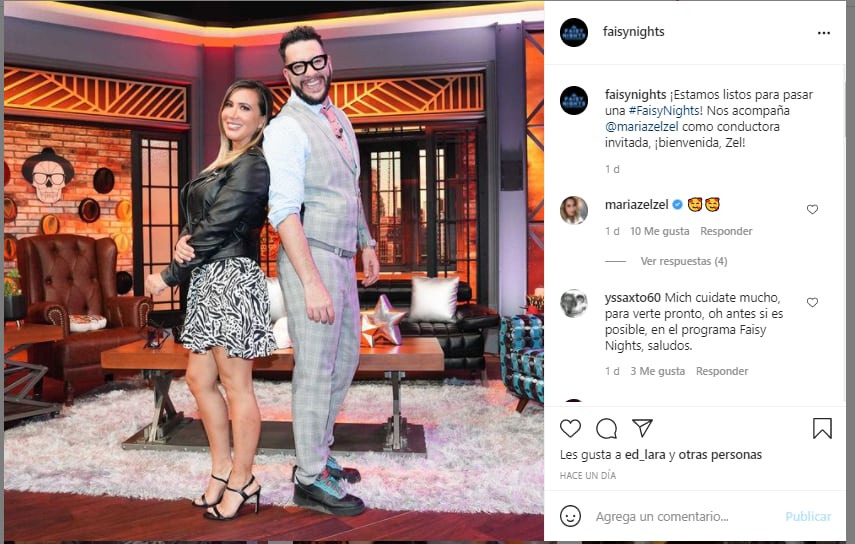Open the emoji picker smiley icon
Image resolution: width=855 pixels, height=544 pixels.
coord(570,516)
